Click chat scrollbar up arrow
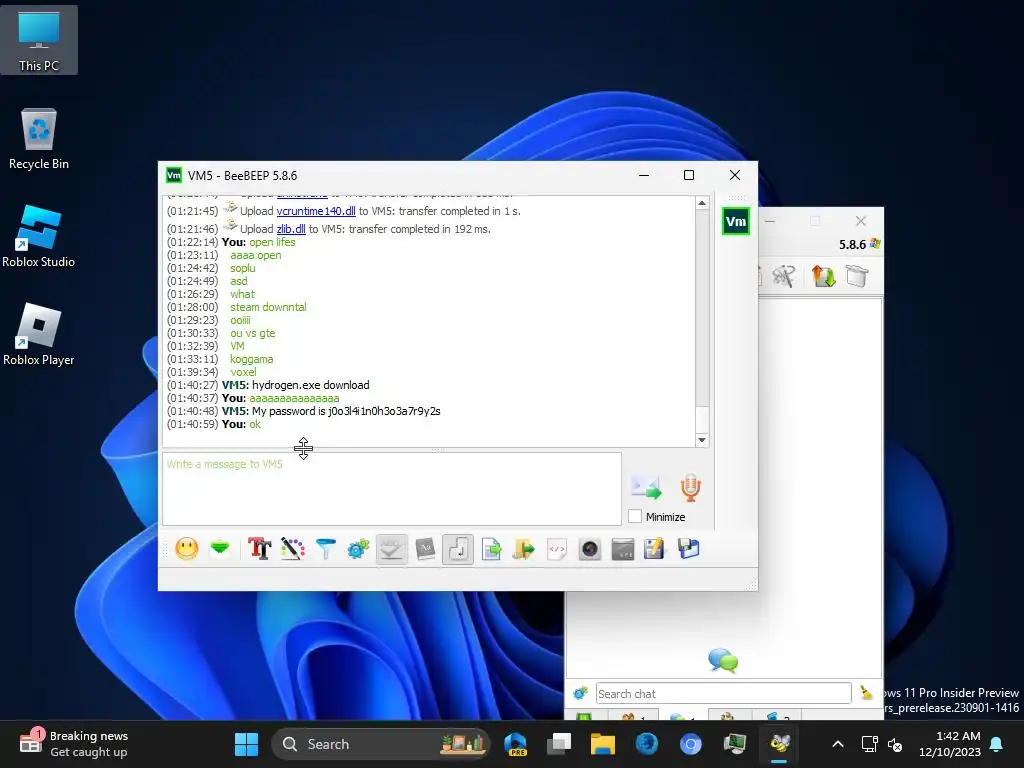1024x768 pixels. coord(702,203)
